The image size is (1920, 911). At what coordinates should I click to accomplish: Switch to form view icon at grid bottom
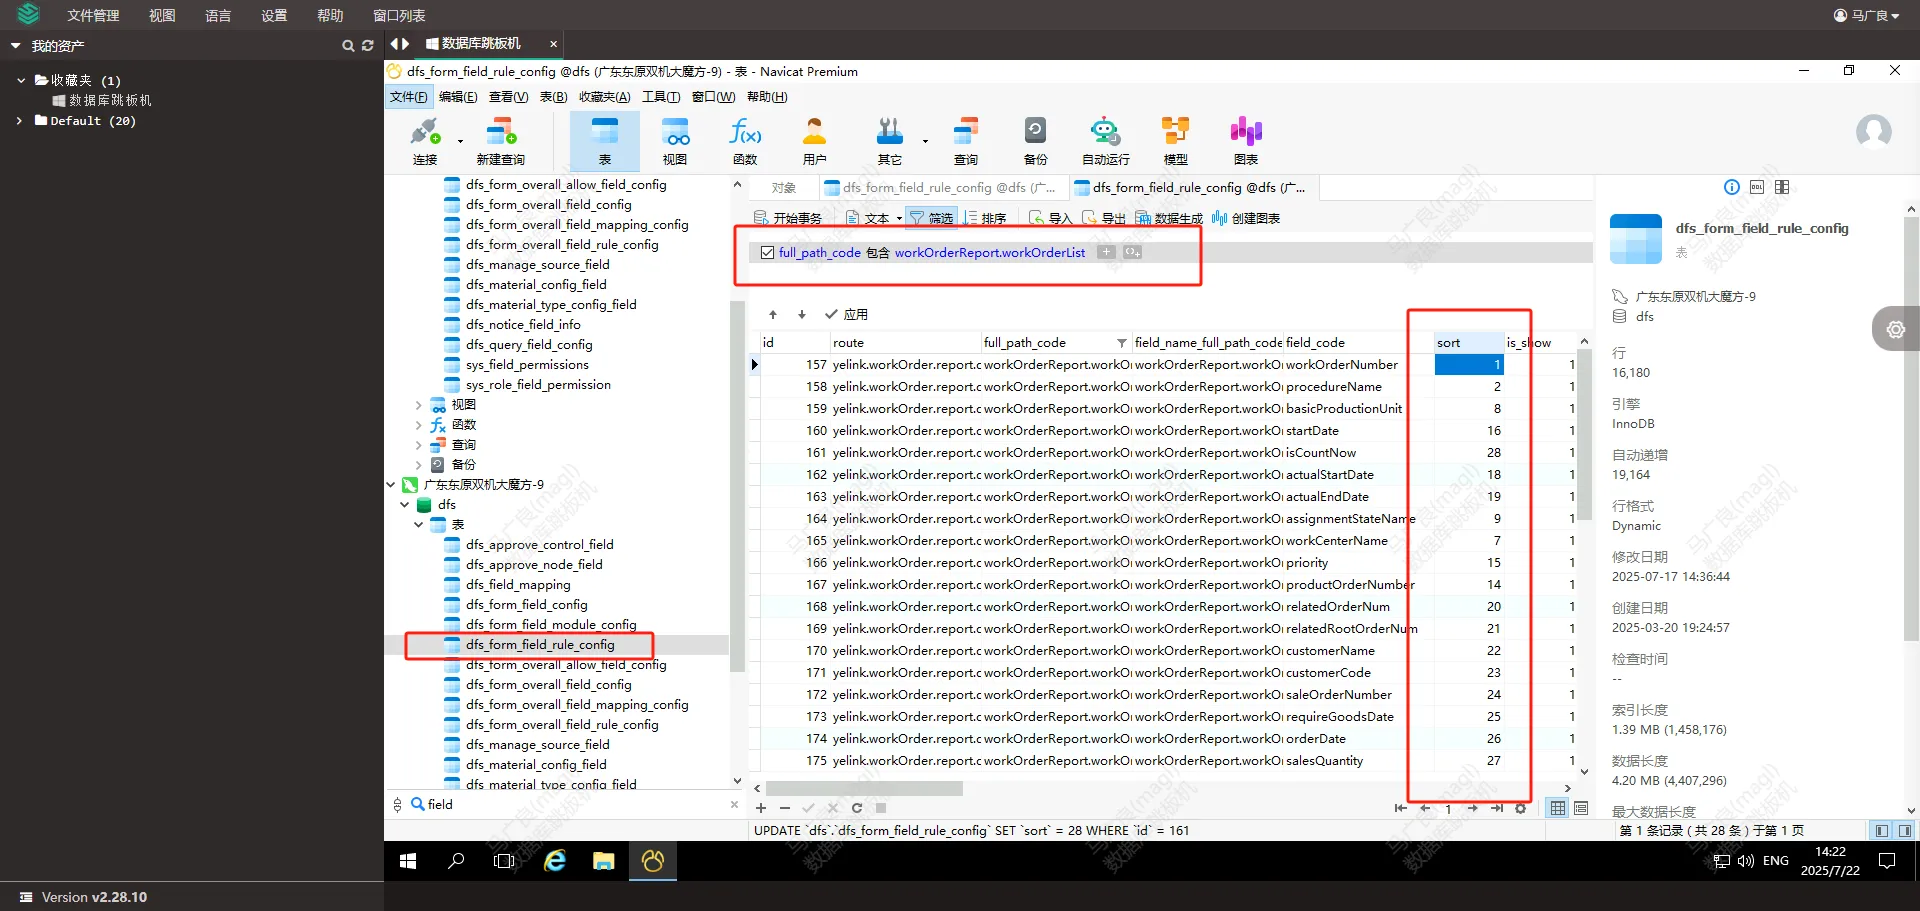1581,808
